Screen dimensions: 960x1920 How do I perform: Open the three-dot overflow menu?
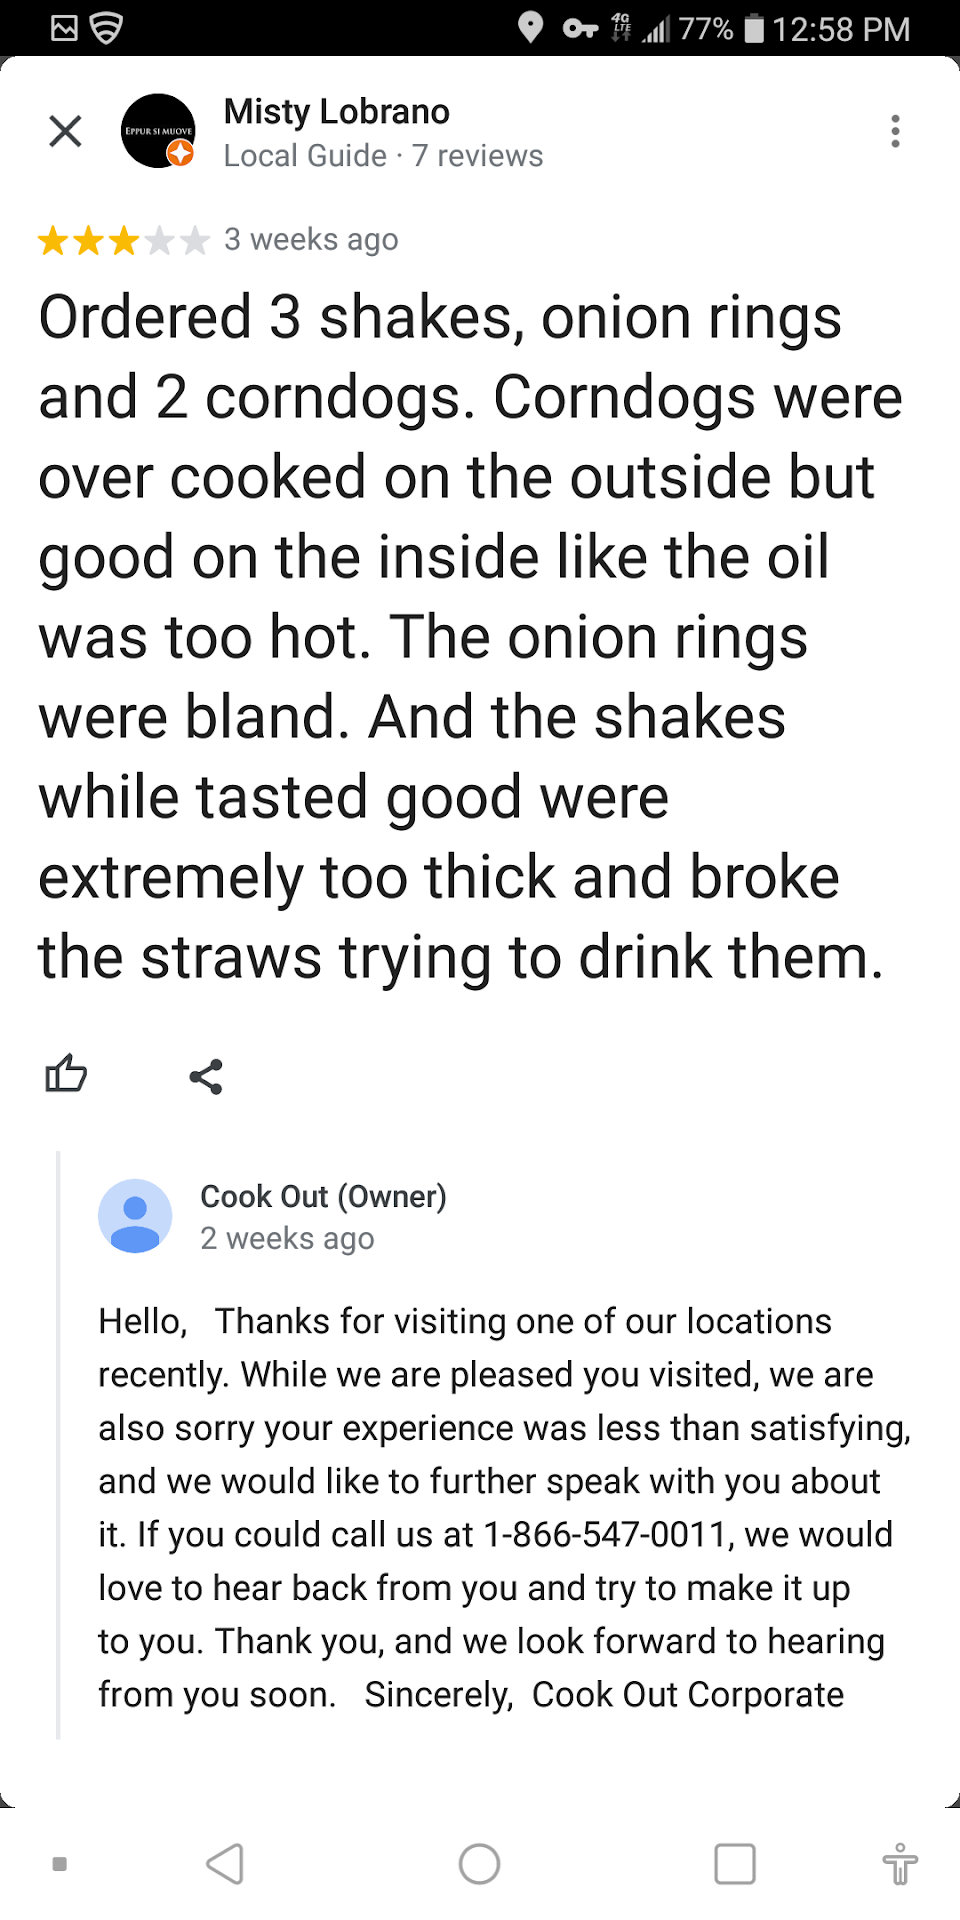(895, 131)
